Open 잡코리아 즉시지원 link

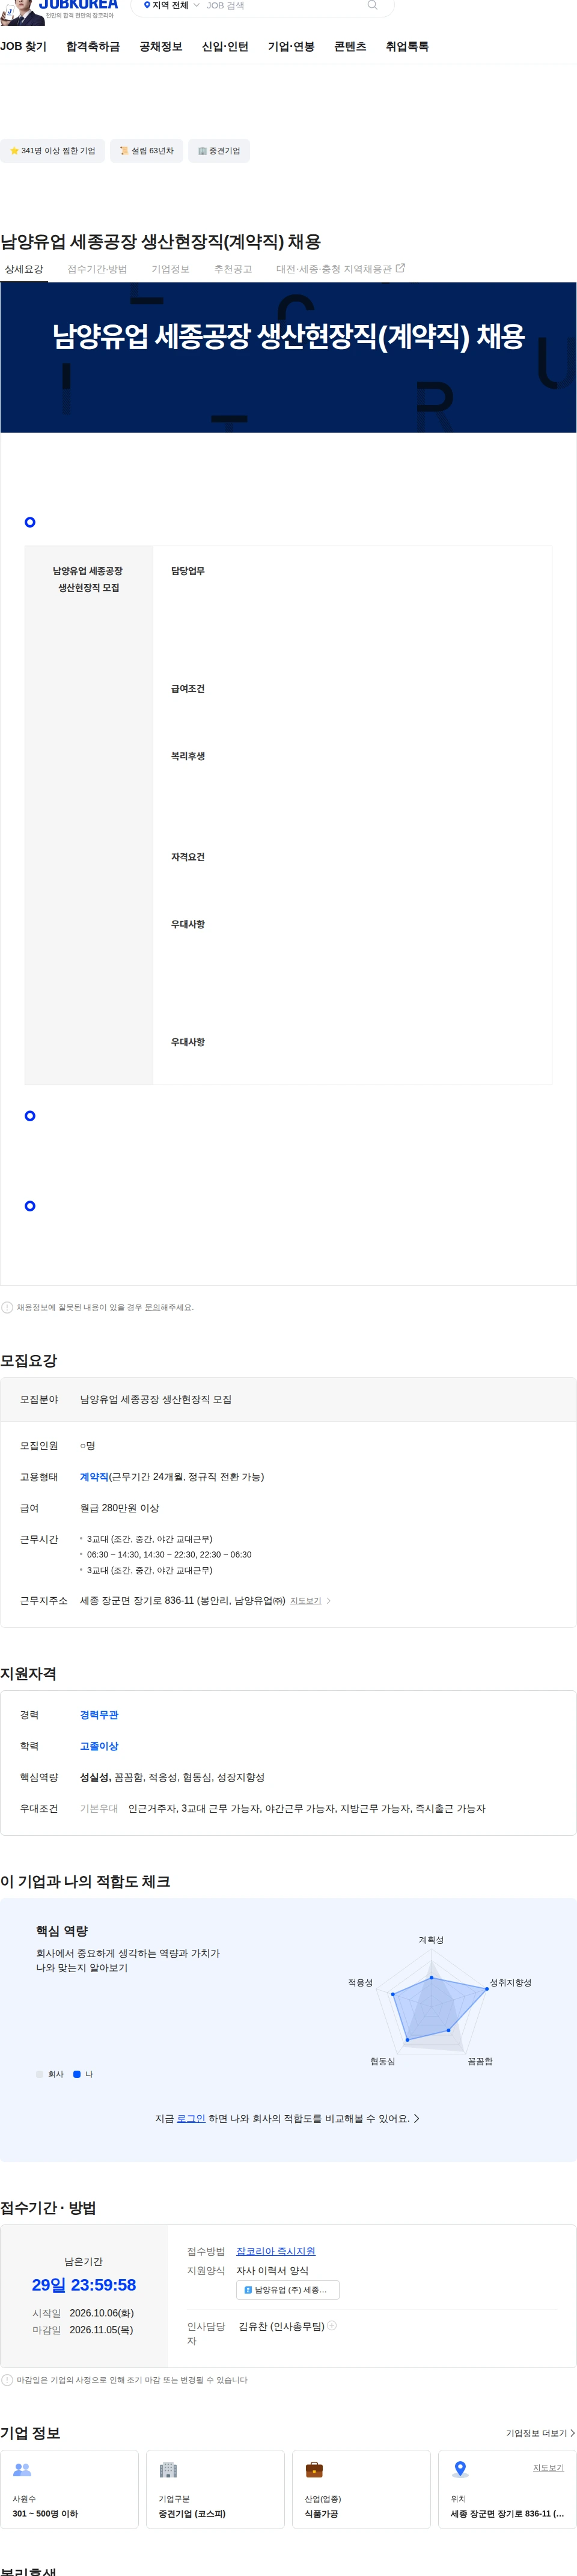[275, 2251]
